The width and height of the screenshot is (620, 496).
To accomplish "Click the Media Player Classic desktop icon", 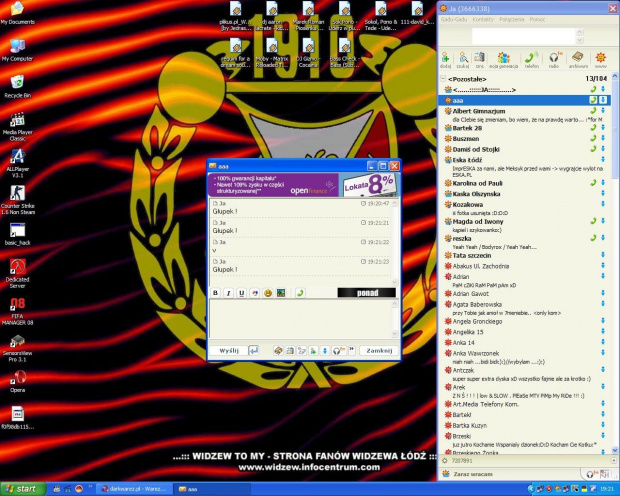I will coord(17,127).
